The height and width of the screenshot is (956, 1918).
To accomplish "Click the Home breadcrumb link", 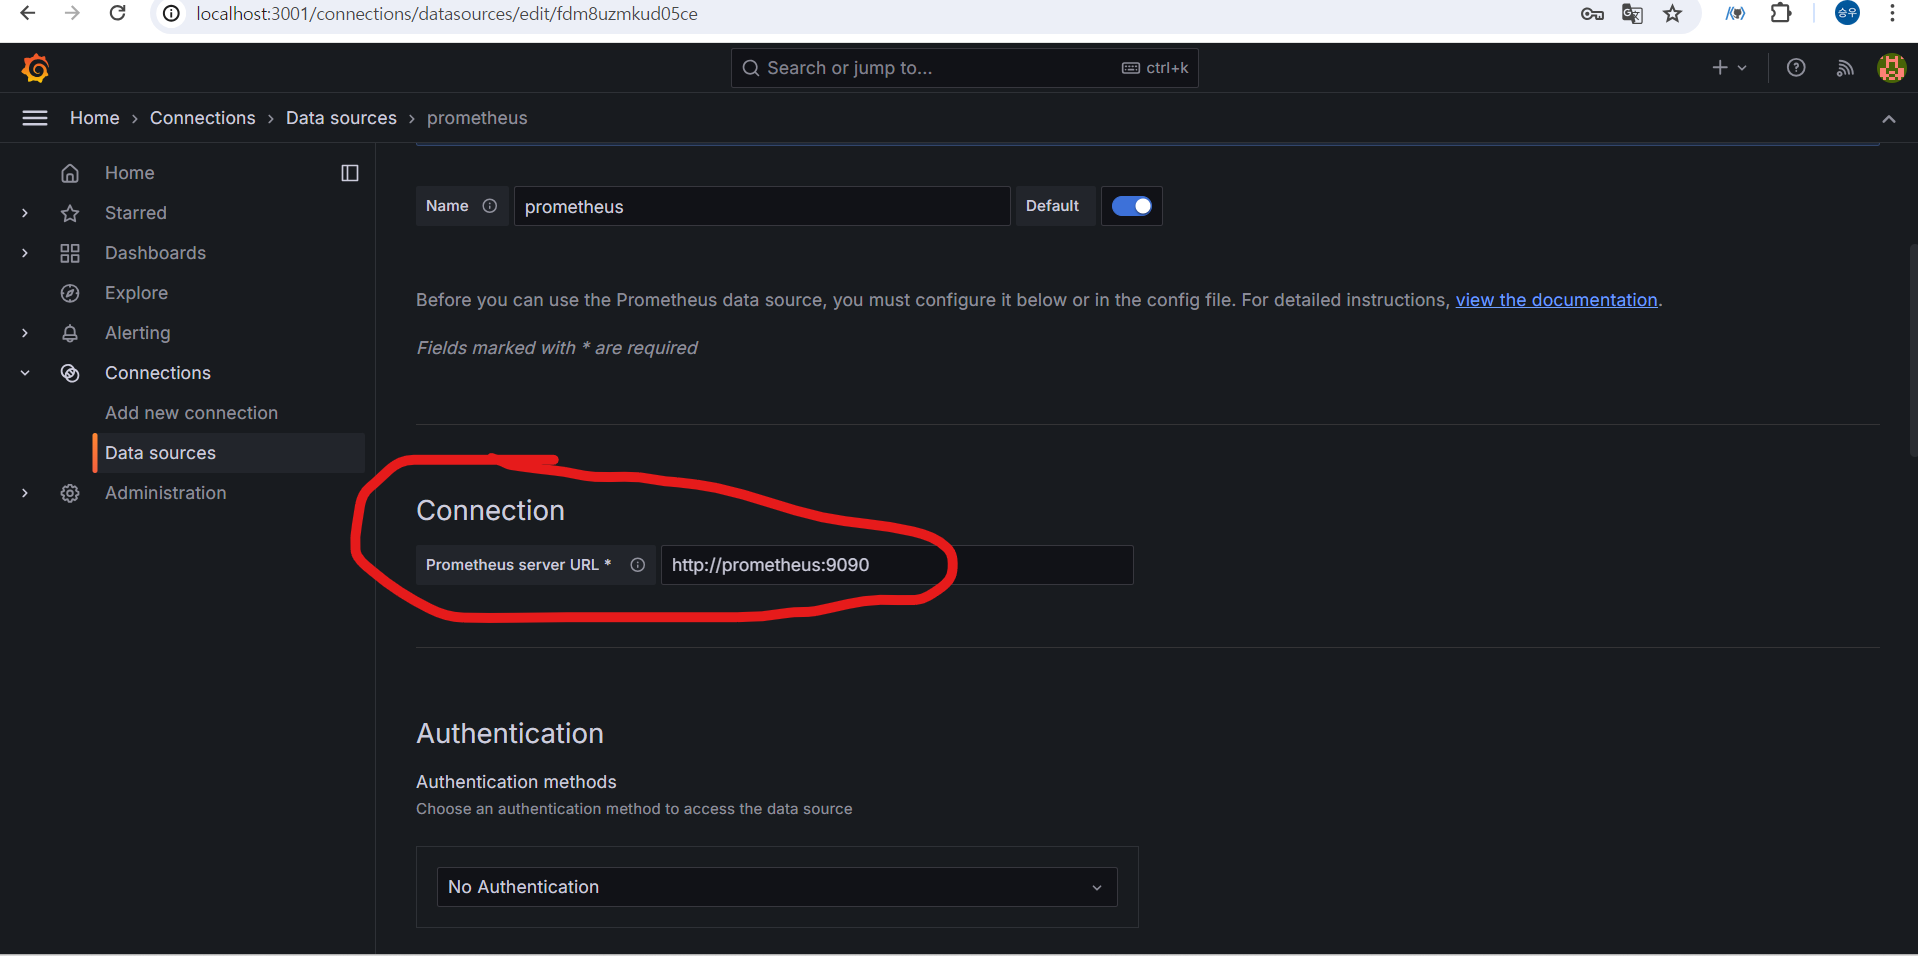I will (x=95, y=118).
